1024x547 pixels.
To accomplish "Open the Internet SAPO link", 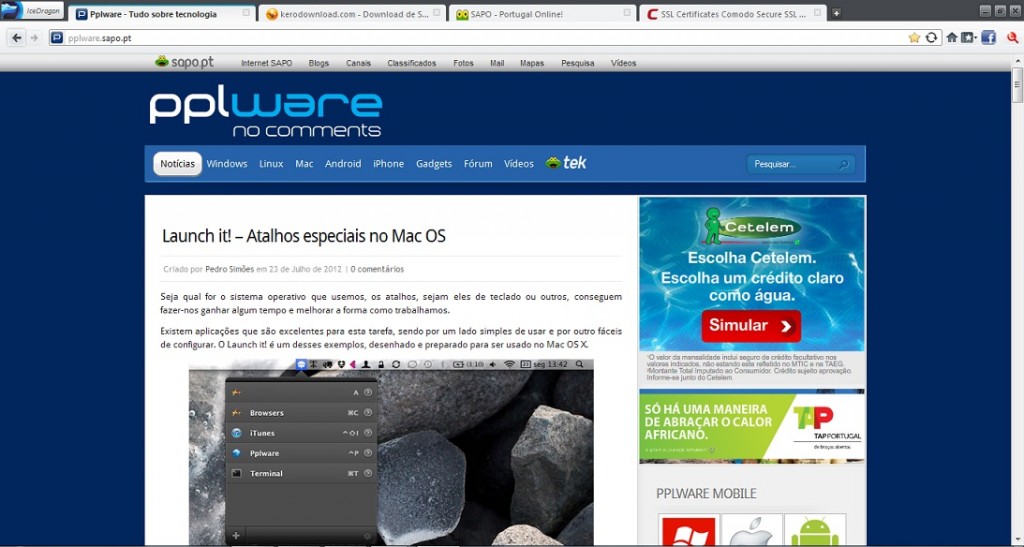I will click(x=266, y=63).
